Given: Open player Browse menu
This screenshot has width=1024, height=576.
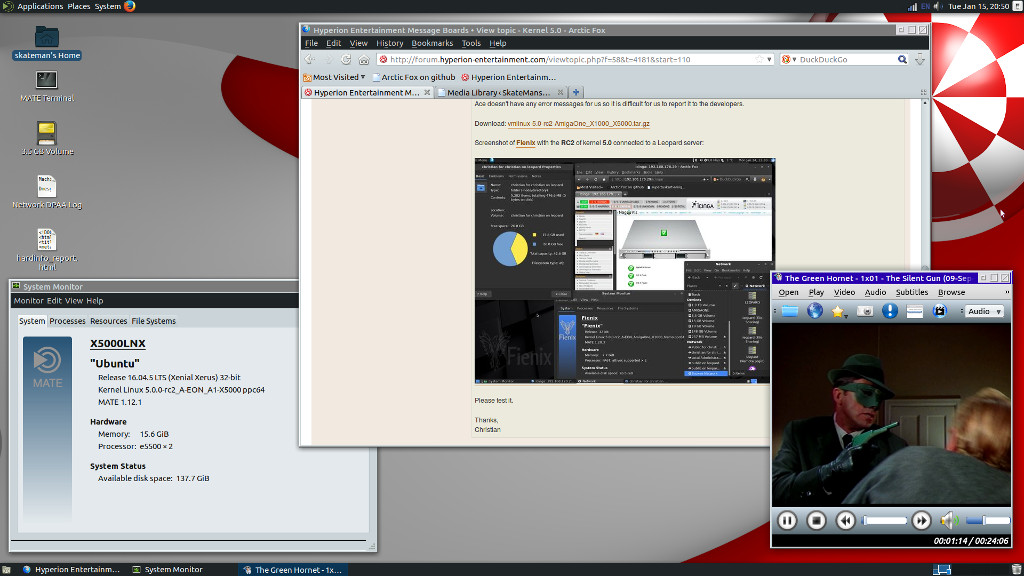Looking at the screenshot, I should [951, 293].
